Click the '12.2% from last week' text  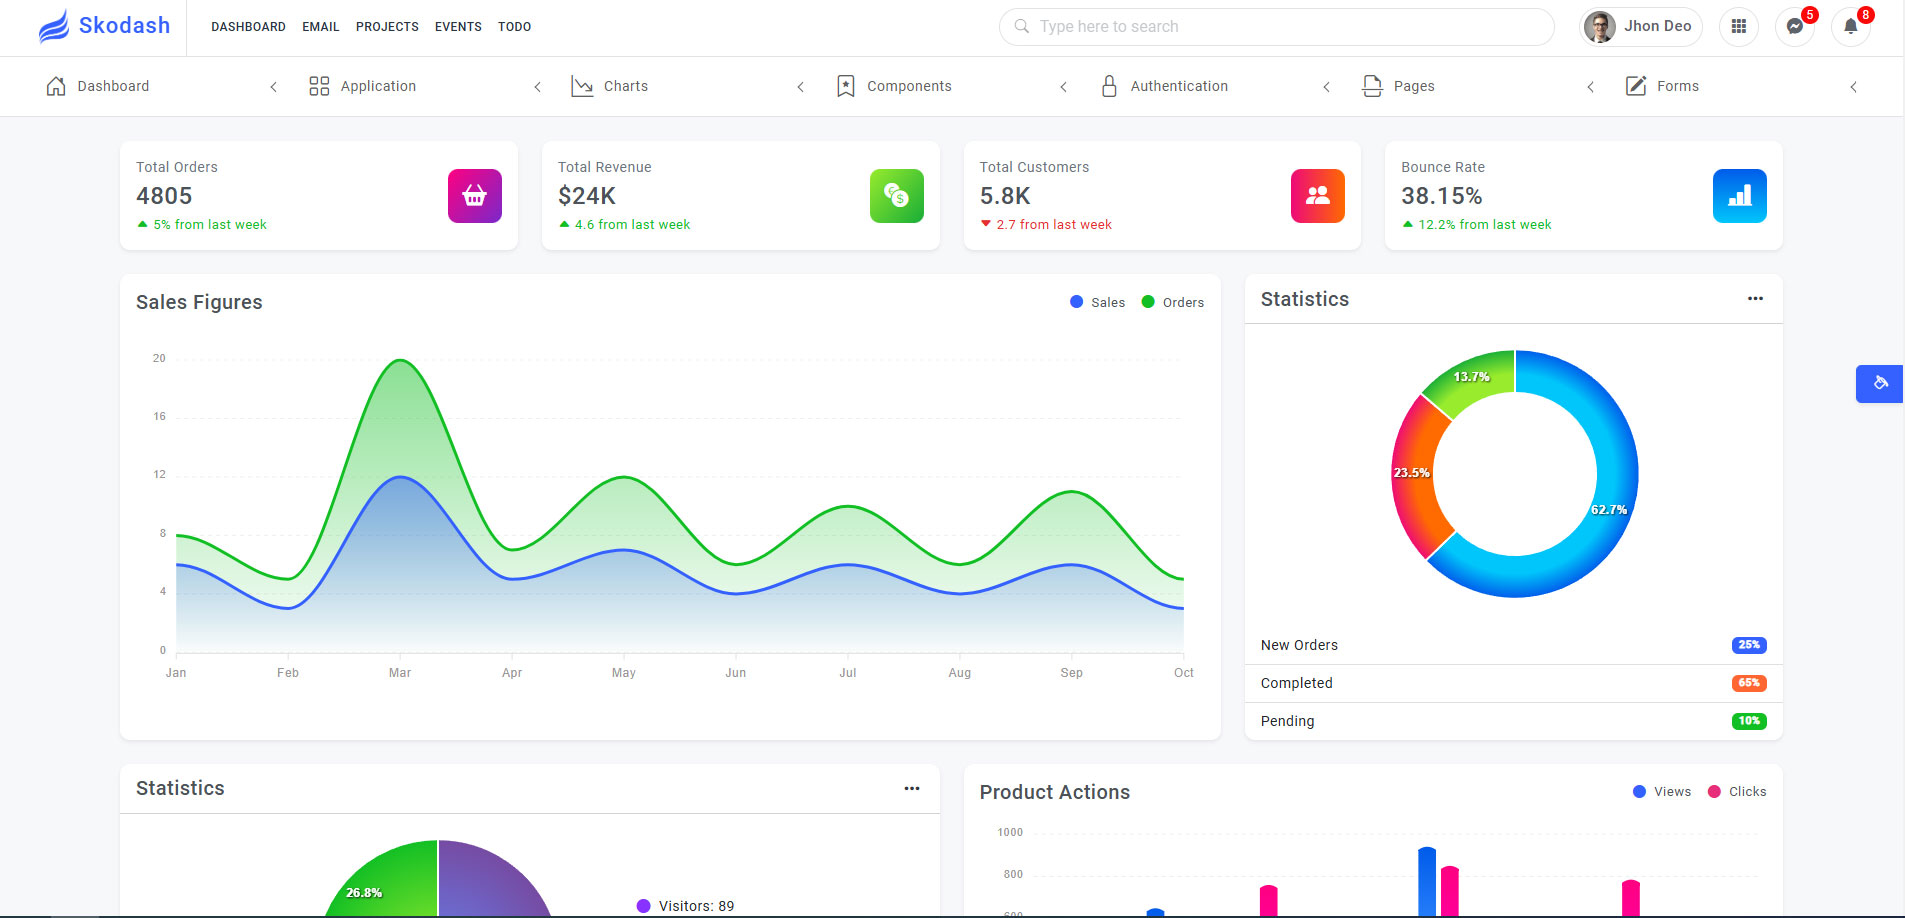click(1485, 225)
